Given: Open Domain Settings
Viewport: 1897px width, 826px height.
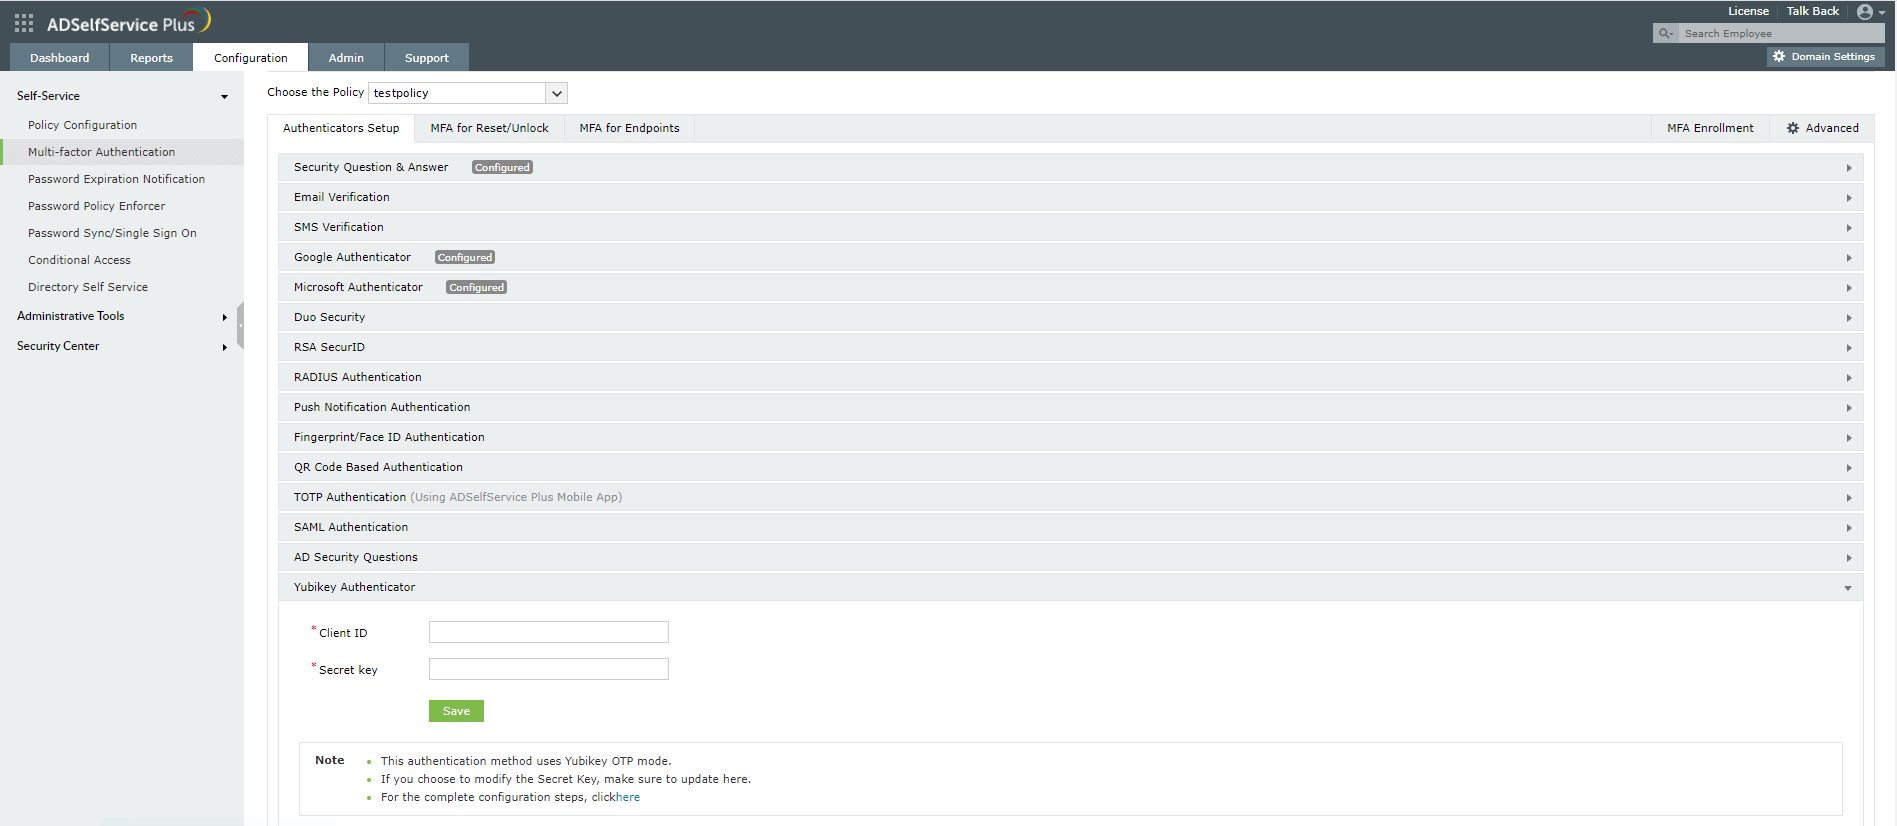Looking at the screenshot, I should coord(1826,57).
